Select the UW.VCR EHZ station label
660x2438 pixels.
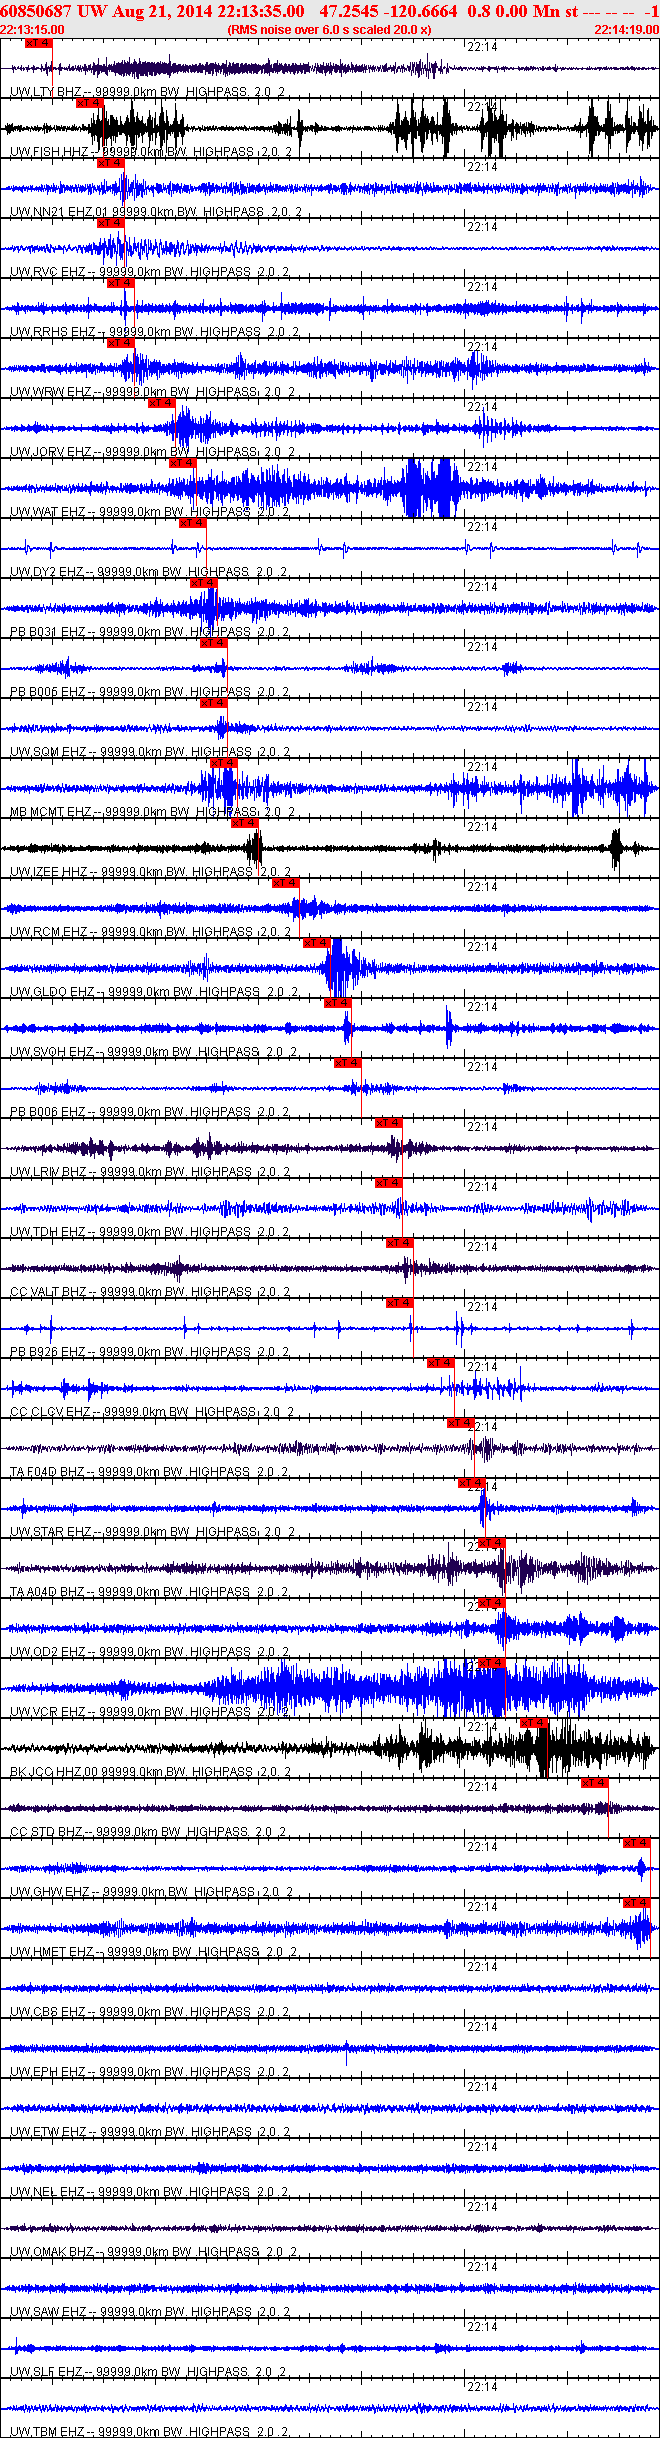point(149,1712)
